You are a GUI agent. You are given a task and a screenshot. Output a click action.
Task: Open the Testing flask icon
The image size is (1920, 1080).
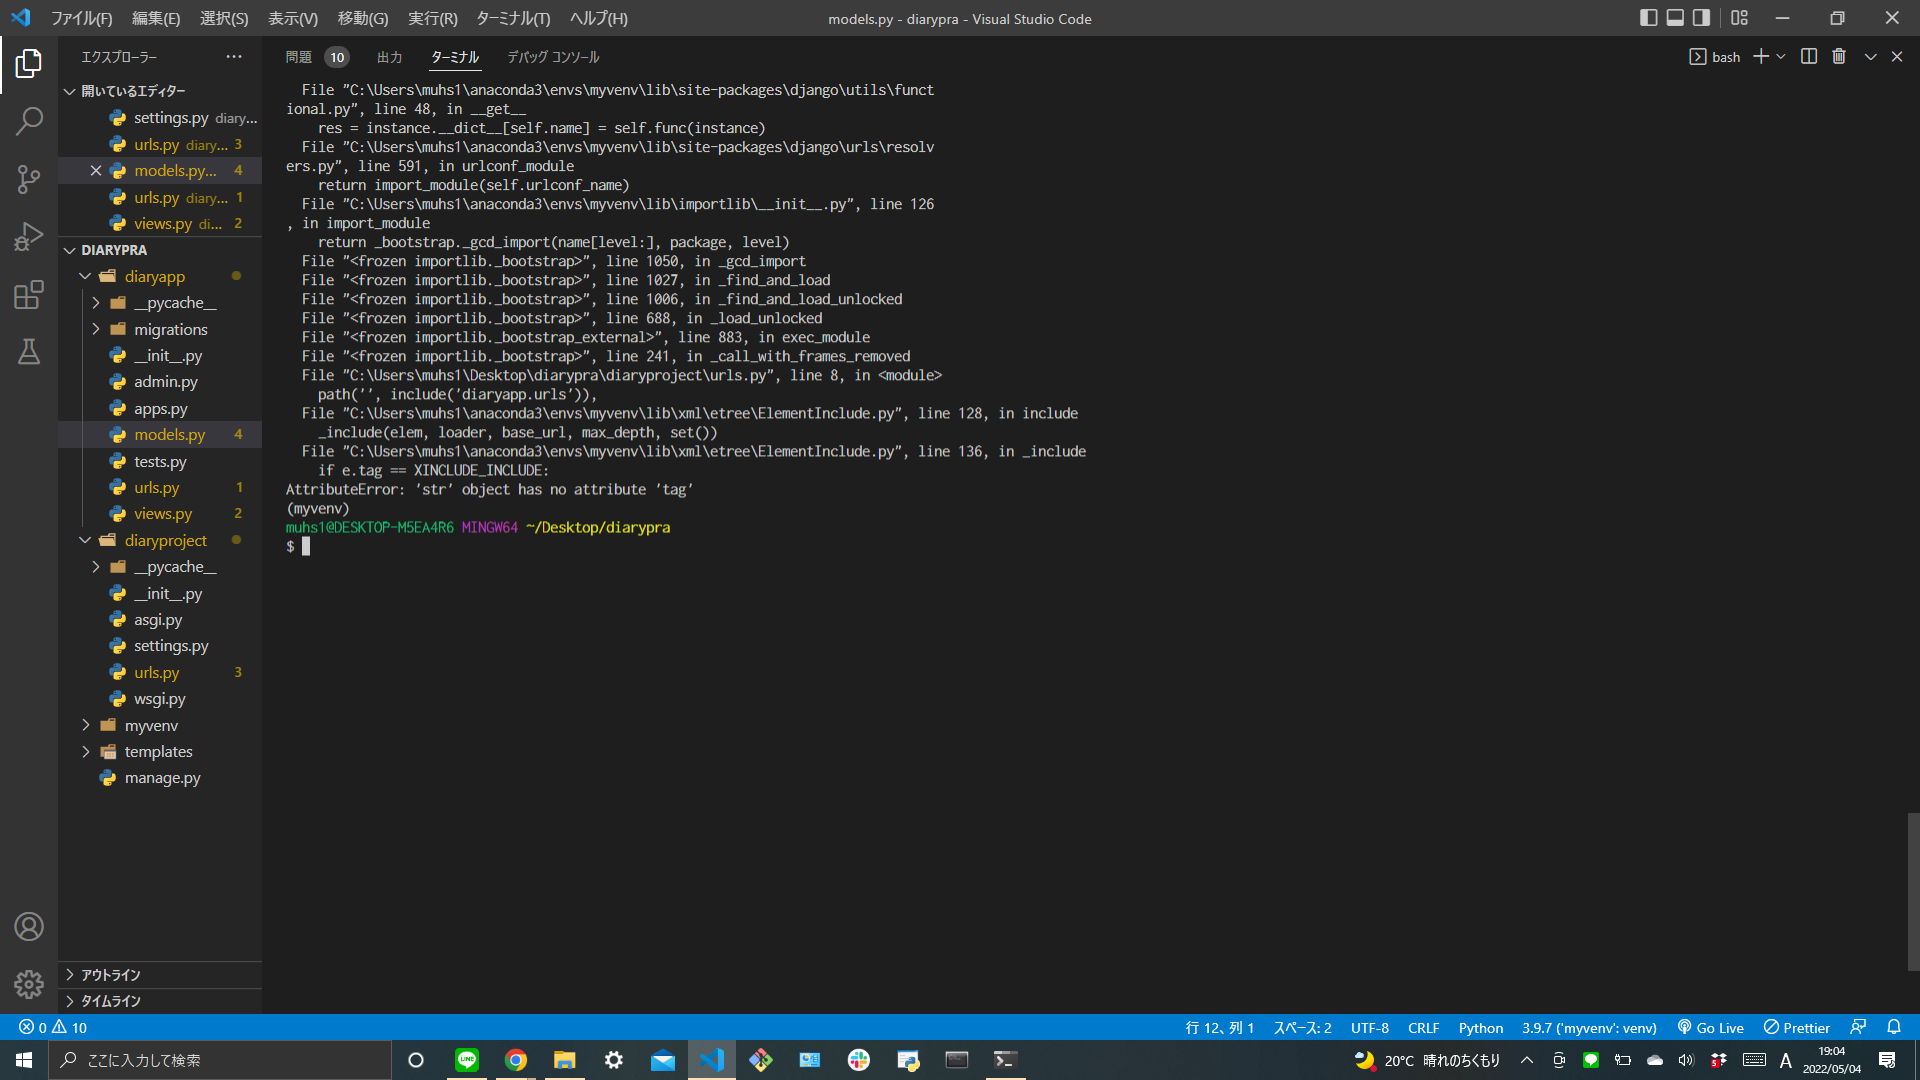click(29, 352)
